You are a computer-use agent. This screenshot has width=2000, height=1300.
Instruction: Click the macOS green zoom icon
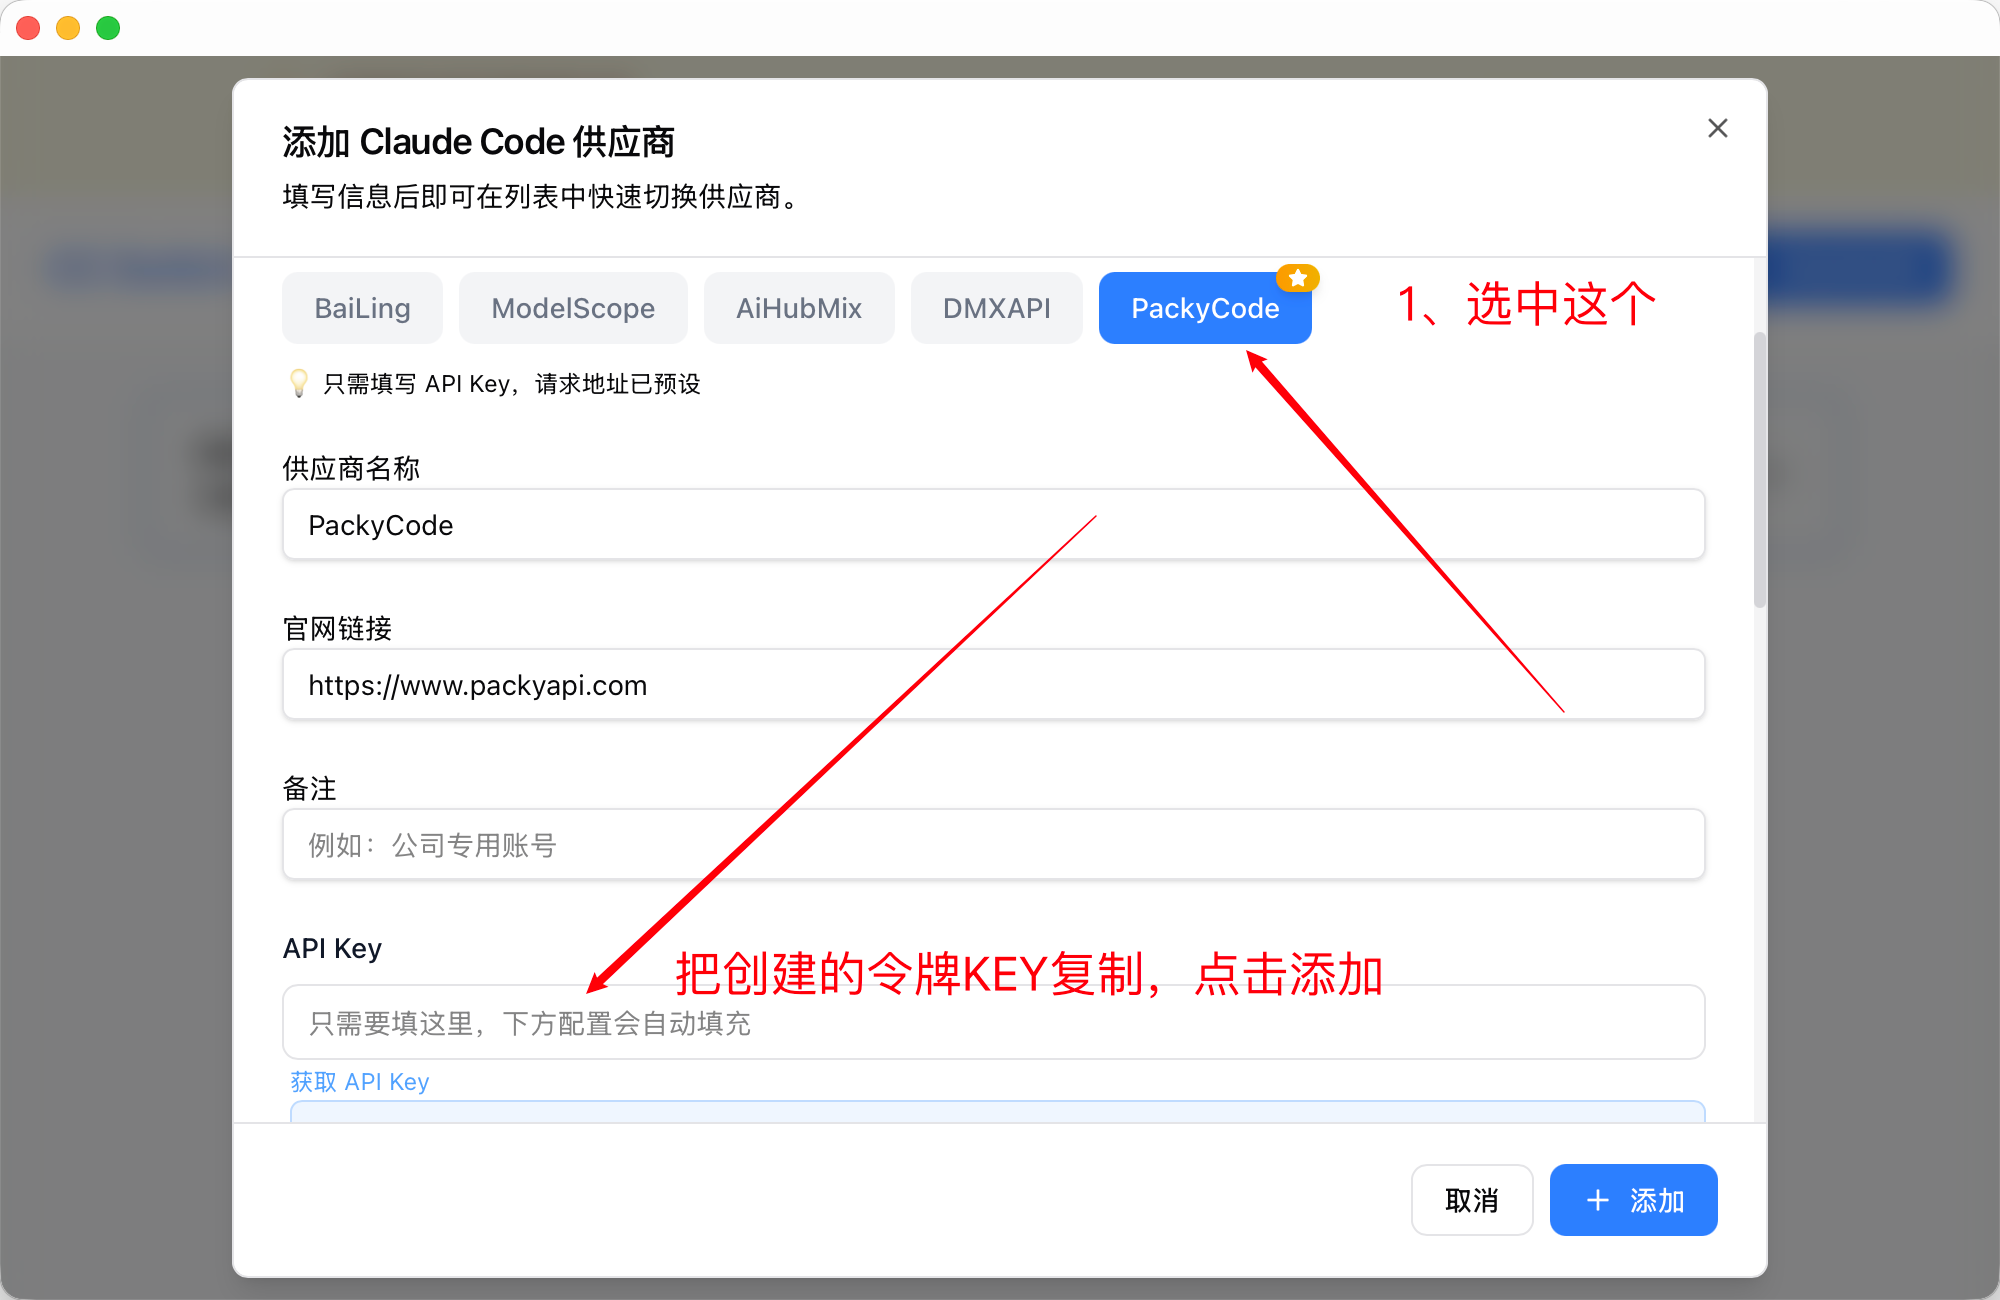pos(107,27)
